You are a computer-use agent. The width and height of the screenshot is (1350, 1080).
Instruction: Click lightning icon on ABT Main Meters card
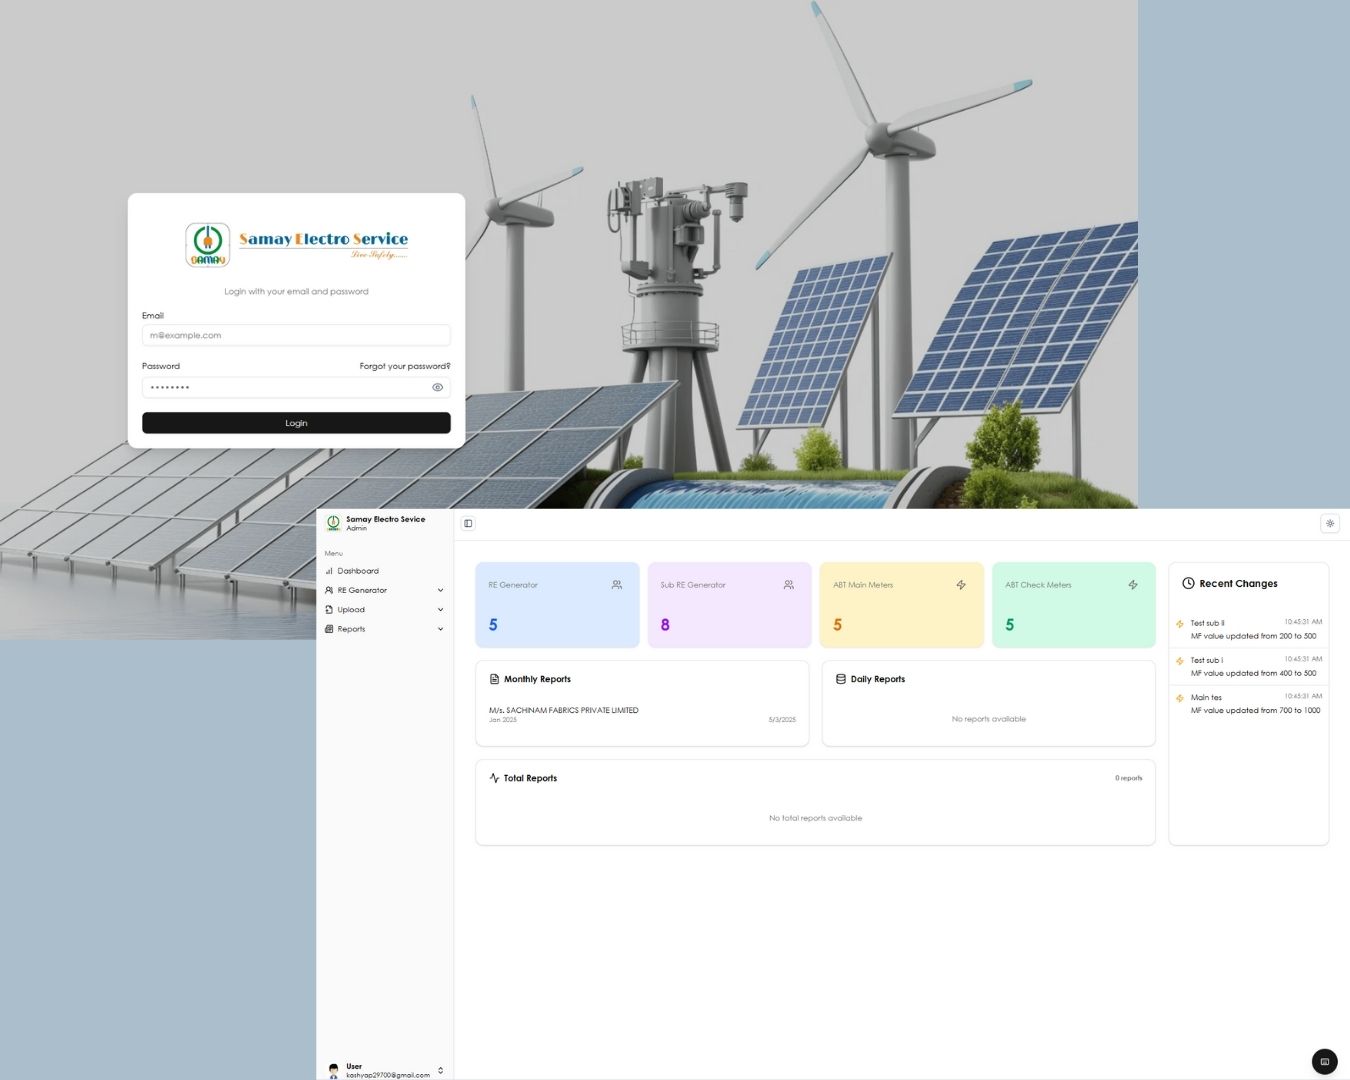[x=961, y=585]
